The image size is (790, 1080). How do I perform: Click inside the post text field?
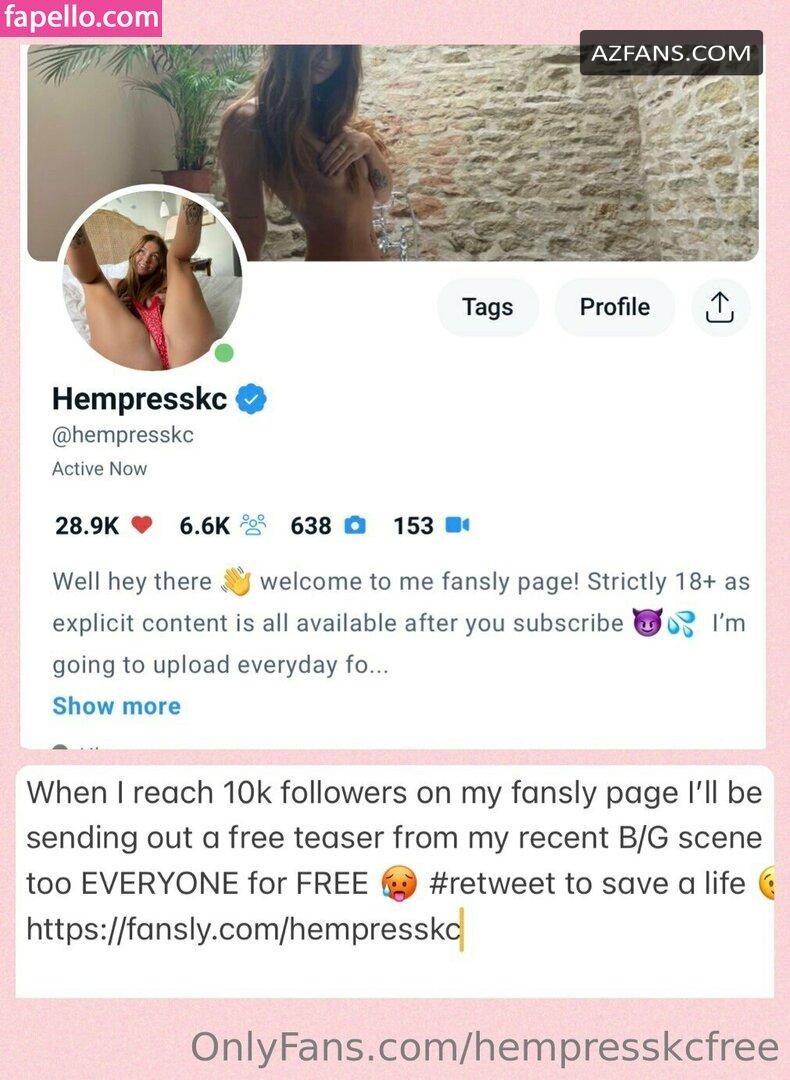point(395,881)
